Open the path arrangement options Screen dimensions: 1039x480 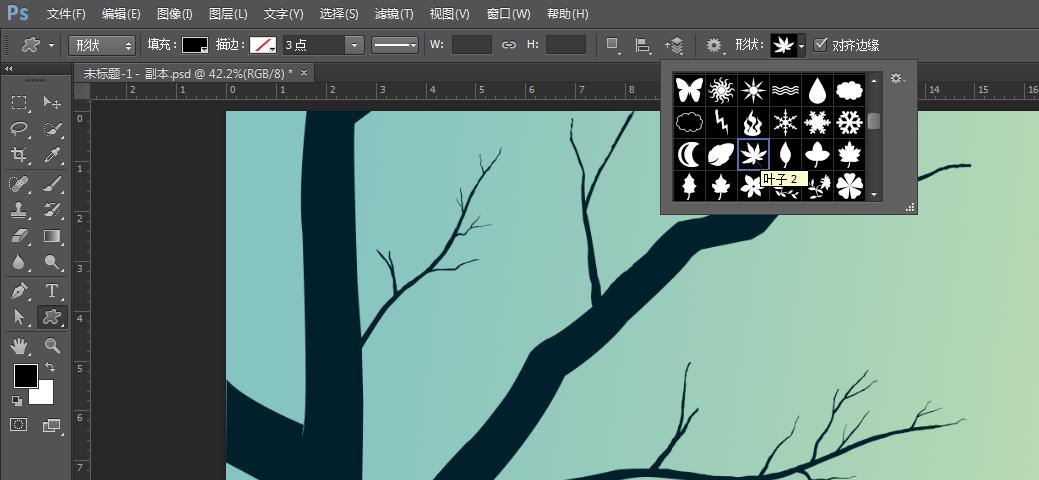pyautogui.click(x=675, y=45)
